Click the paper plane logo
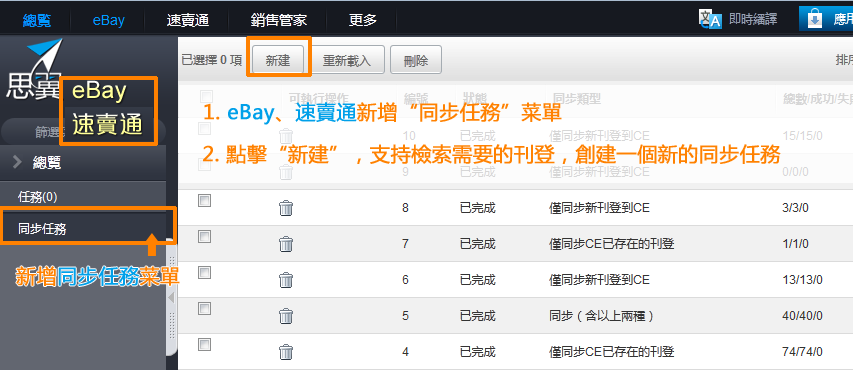The height and width of the screenshot is (370, 853). point(46,53)
